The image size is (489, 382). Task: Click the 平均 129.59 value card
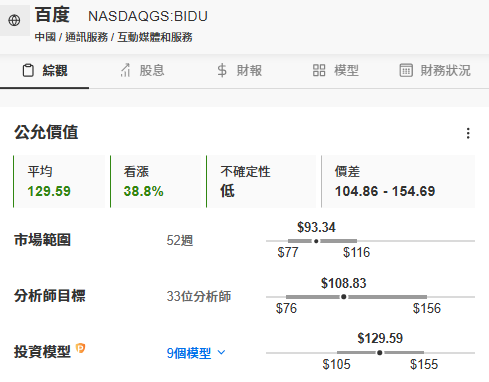(59, 181)
